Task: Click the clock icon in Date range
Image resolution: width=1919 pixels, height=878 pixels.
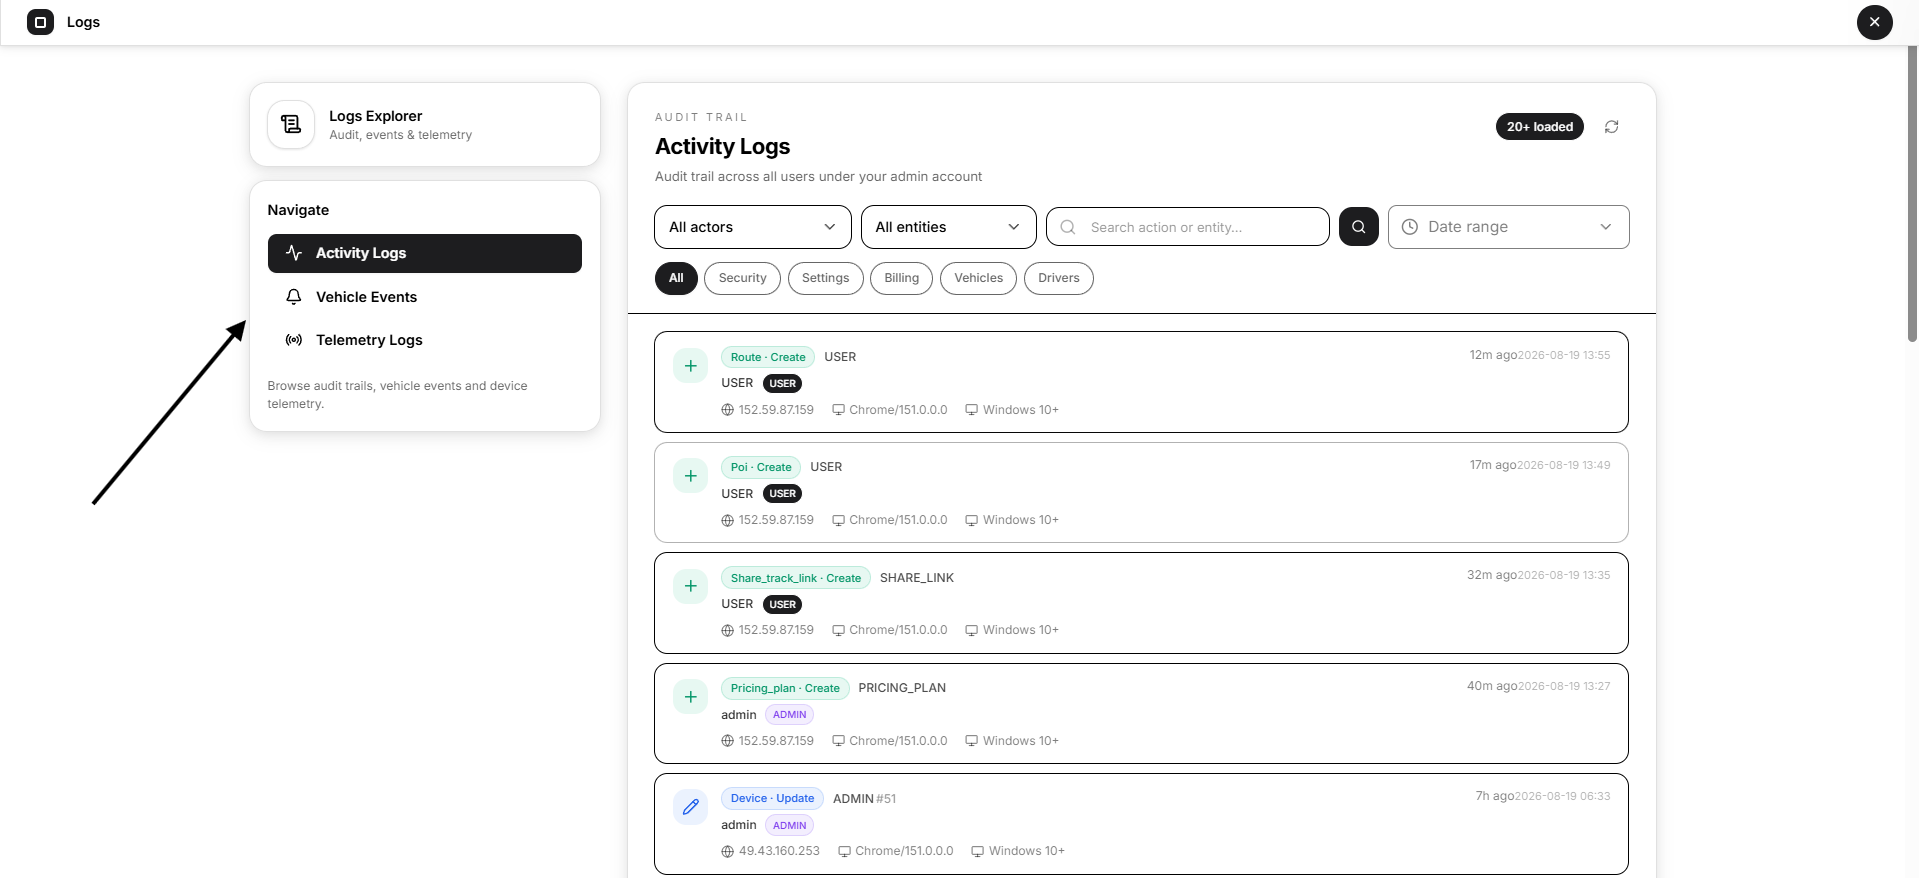Action: pyautogui.click(x=1409, y=227)
